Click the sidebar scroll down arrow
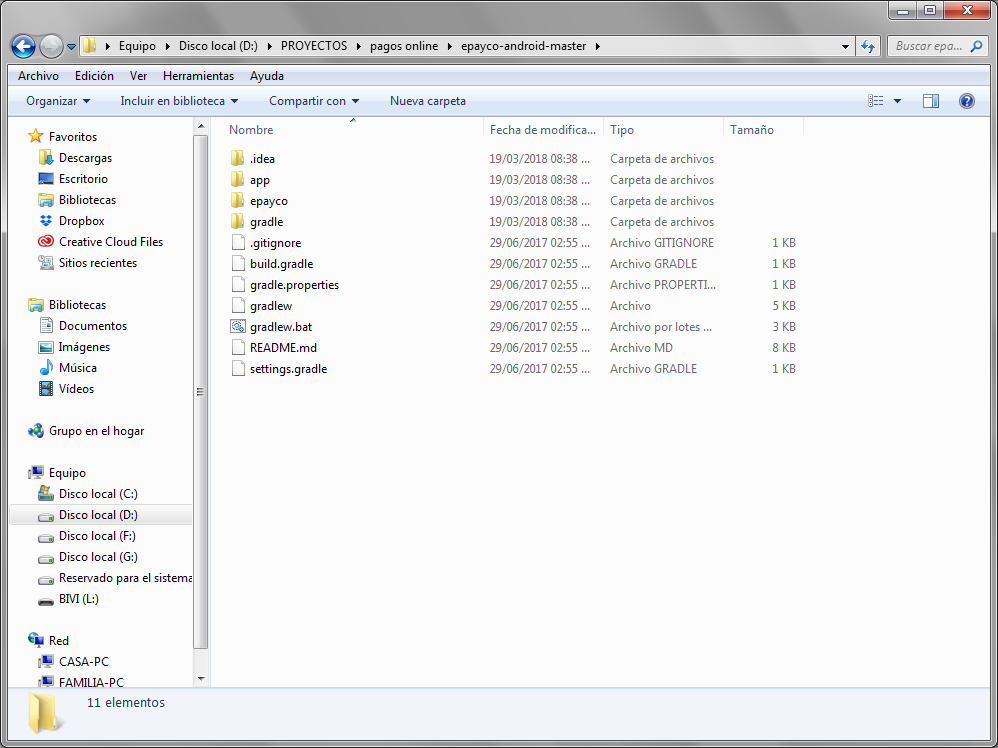 (x=201, y=679)
